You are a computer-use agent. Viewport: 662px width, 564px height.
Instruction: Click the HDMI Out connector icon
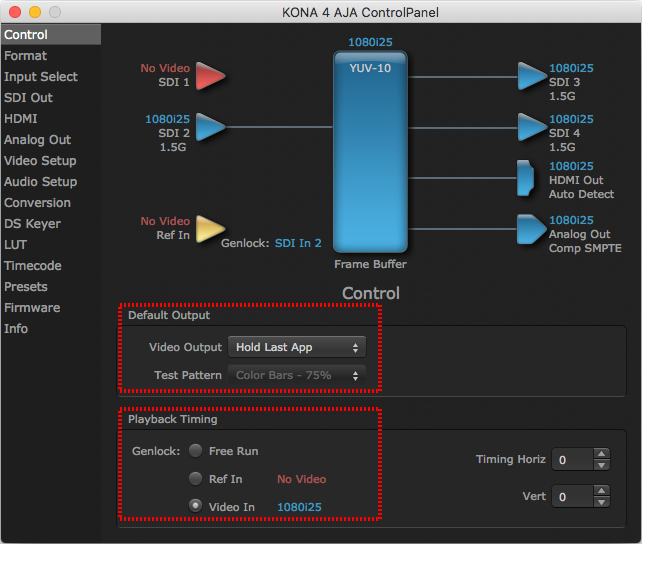[526, 178]
